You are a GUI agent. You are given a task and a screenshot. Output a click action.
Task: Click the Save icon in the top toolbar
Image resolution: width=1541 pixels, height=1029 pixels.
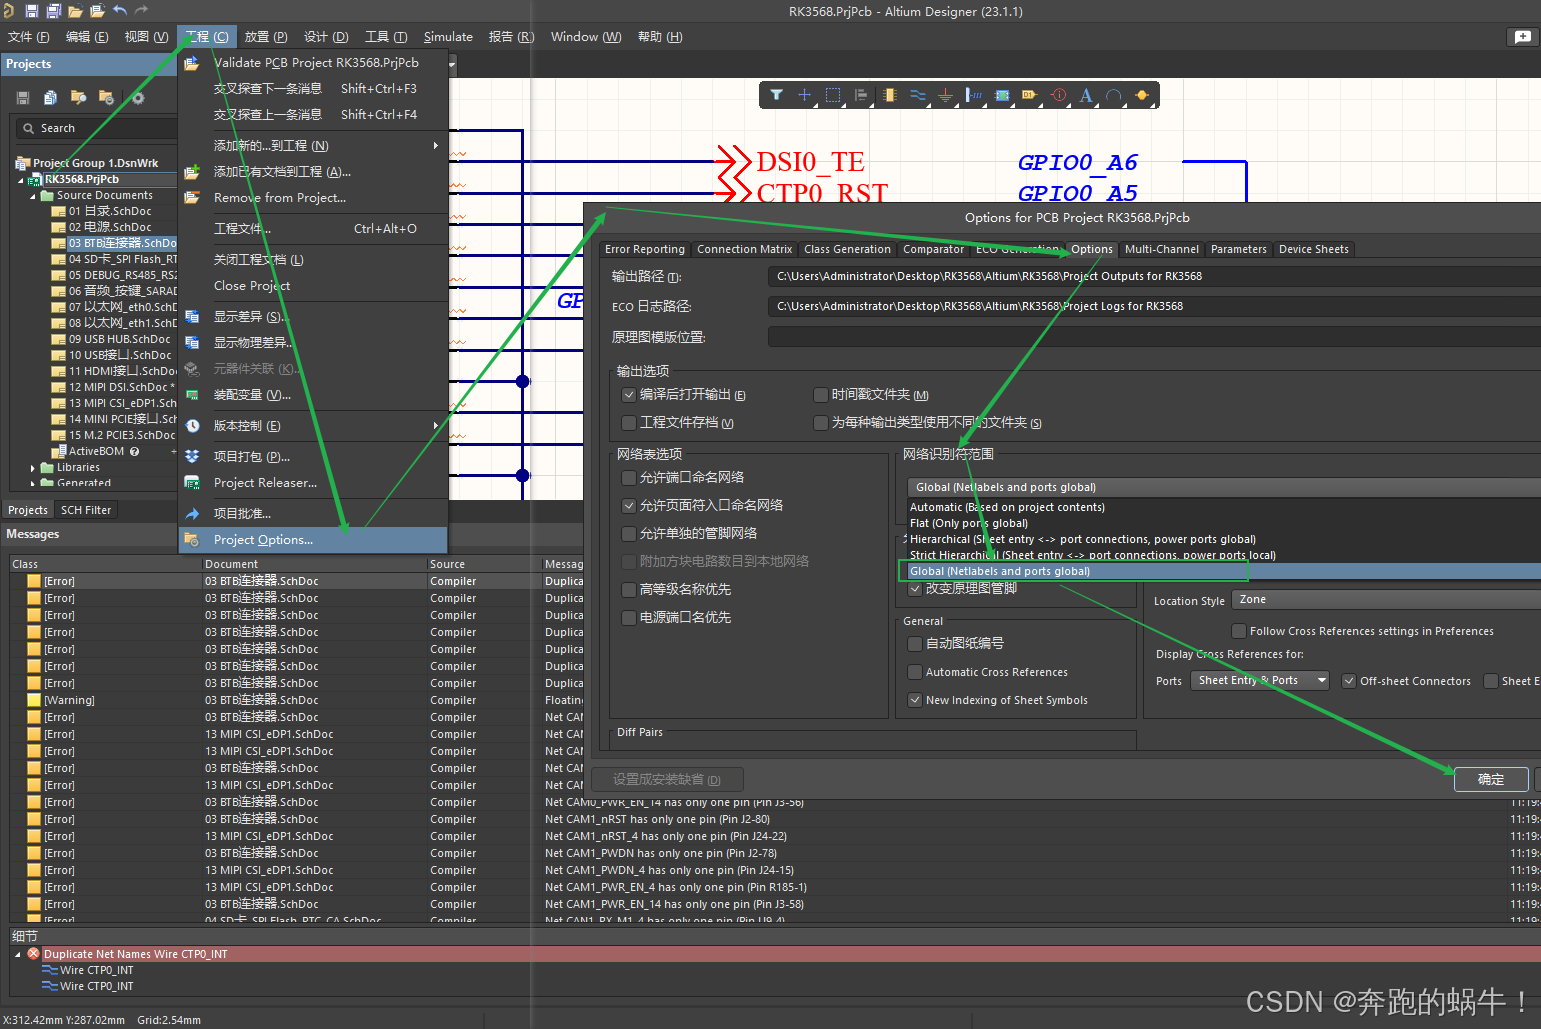tap(32, 11)
